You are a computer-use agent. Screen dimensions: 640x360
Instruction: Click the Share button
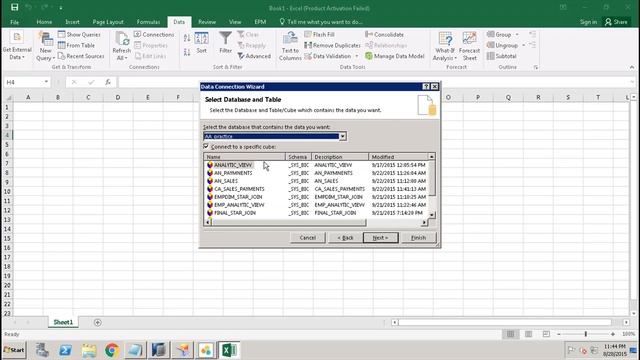[616, 22]
